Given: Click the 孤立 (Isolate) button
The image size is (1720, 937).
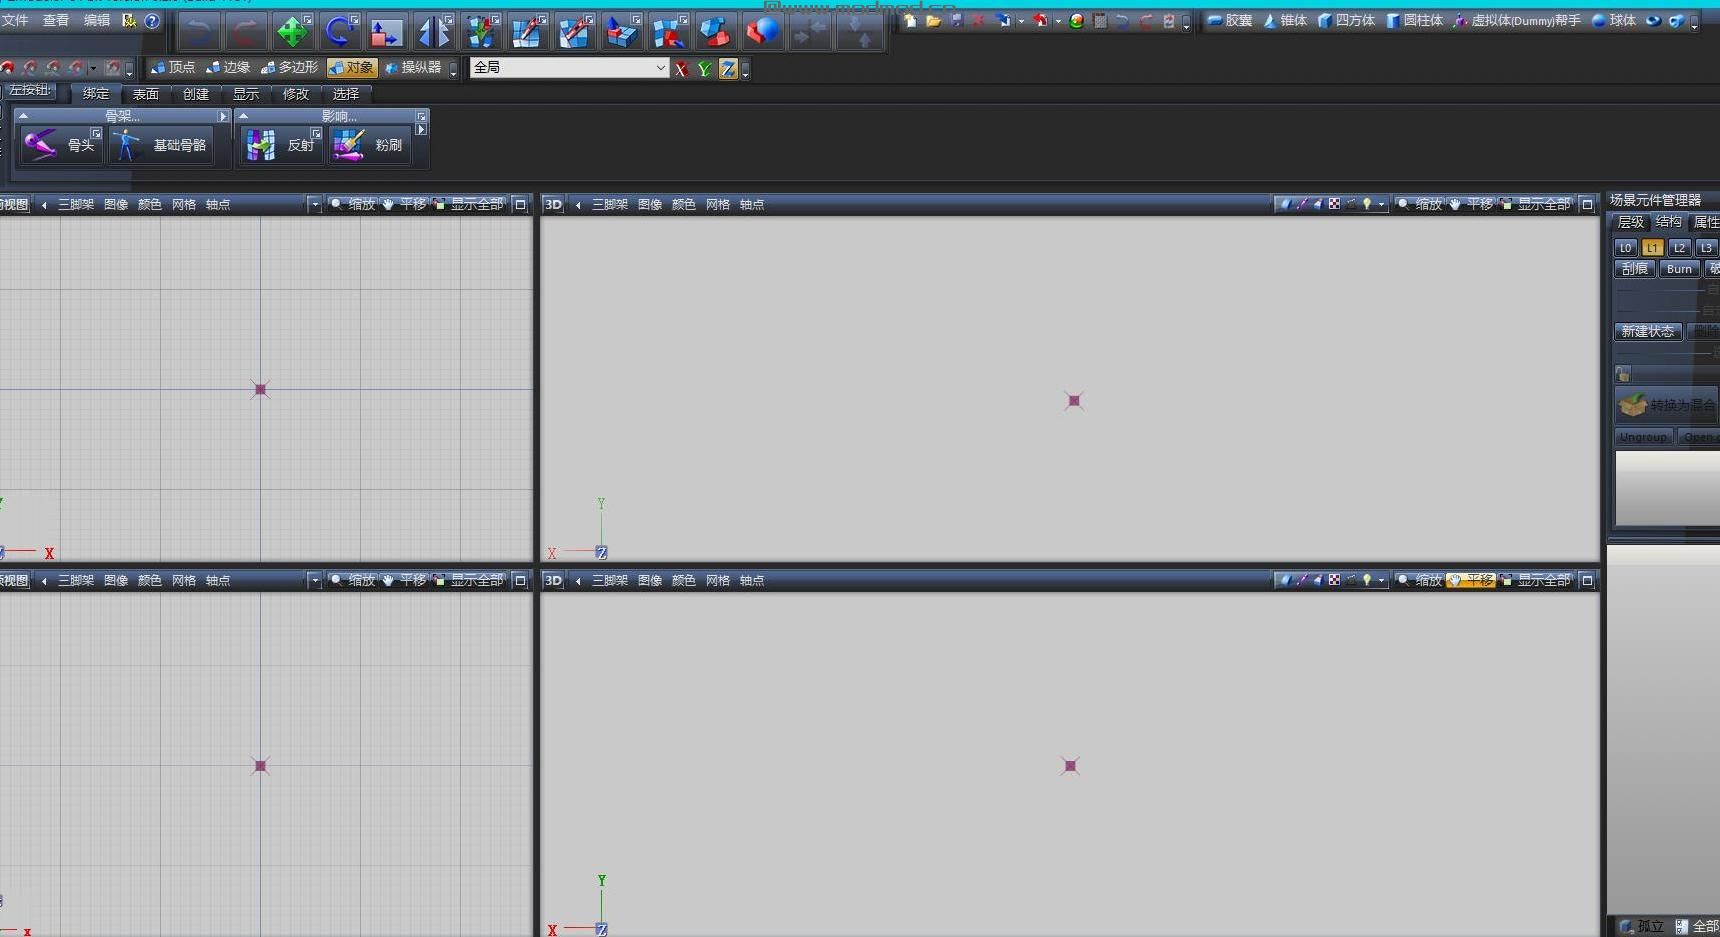Looking at the screenshot, I should coord(1643,926).
